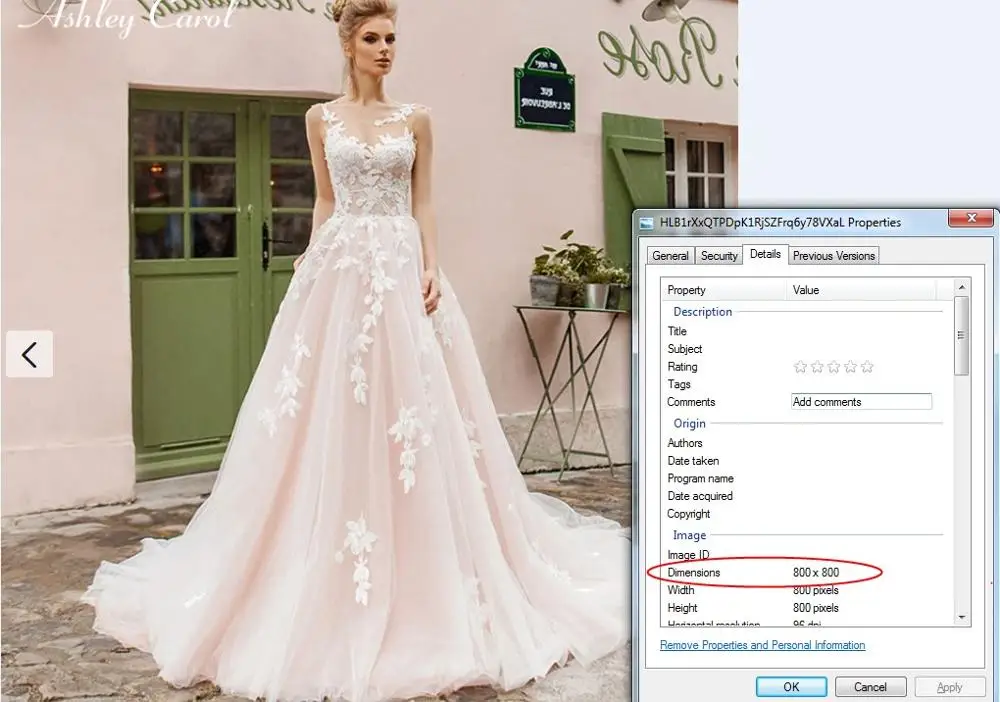Select the Details tab
This screenshot has height=702, width=1000.
(x=765, y=254)
